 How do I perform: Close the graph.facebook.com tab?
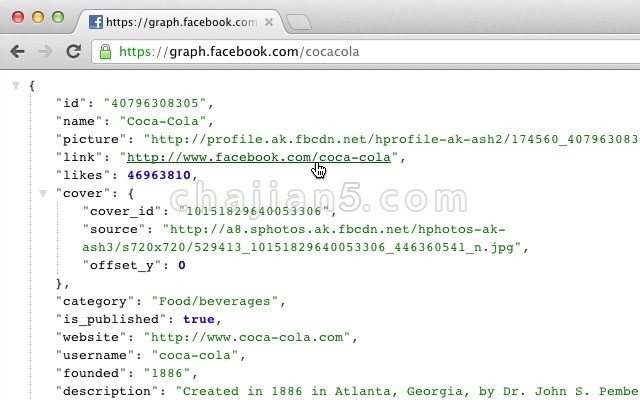pos(269,22)
